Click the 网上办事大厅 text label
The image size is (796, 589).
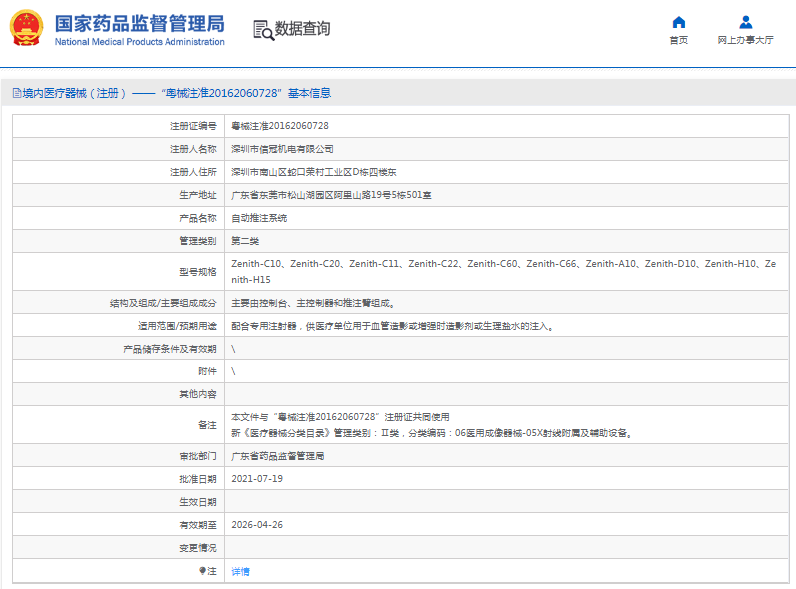pyautogui.click(x=745, y=41)
